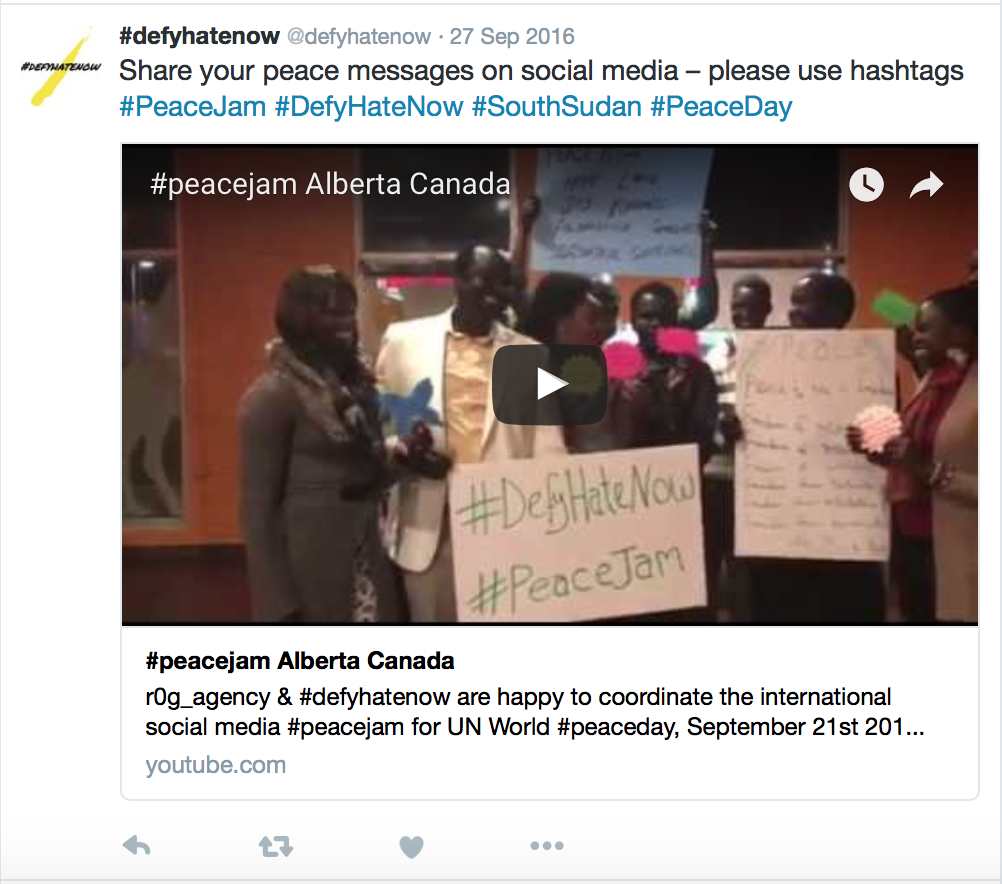Click the Watch Later clock icon
The height and width of the screenshot is (884, 1002).
tap(866, 185)
